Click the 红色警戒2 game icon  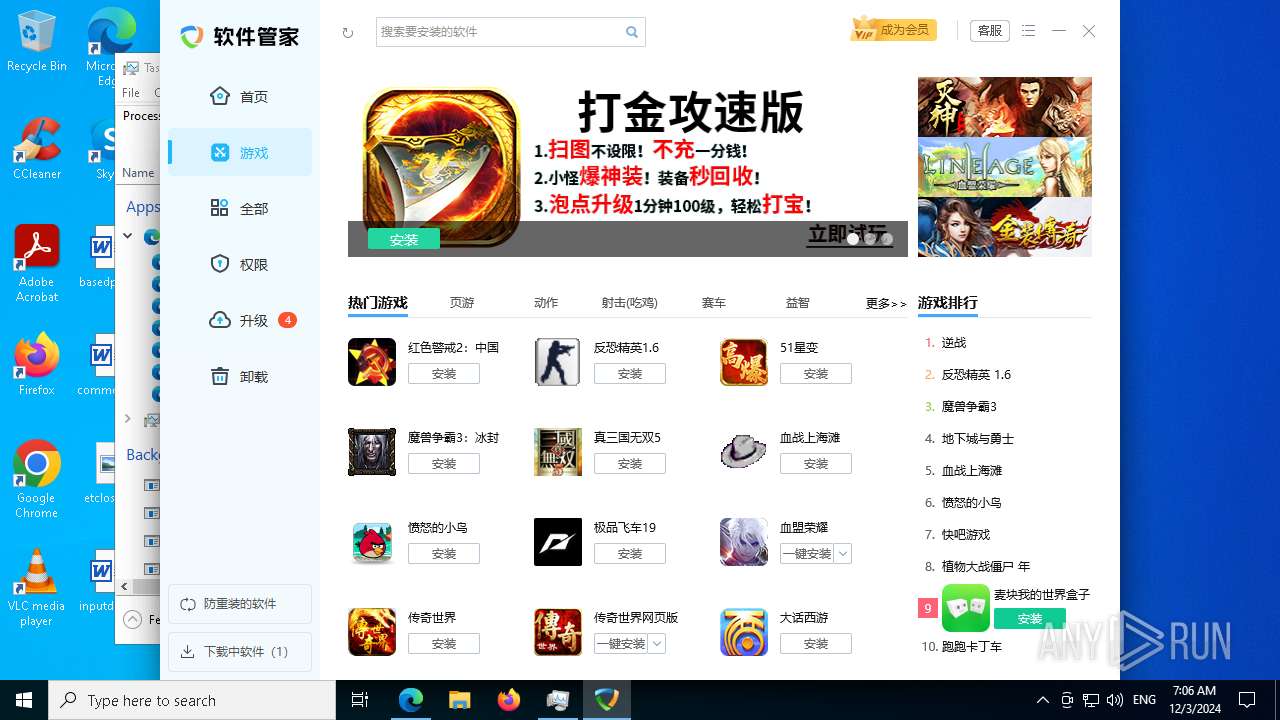372,362
